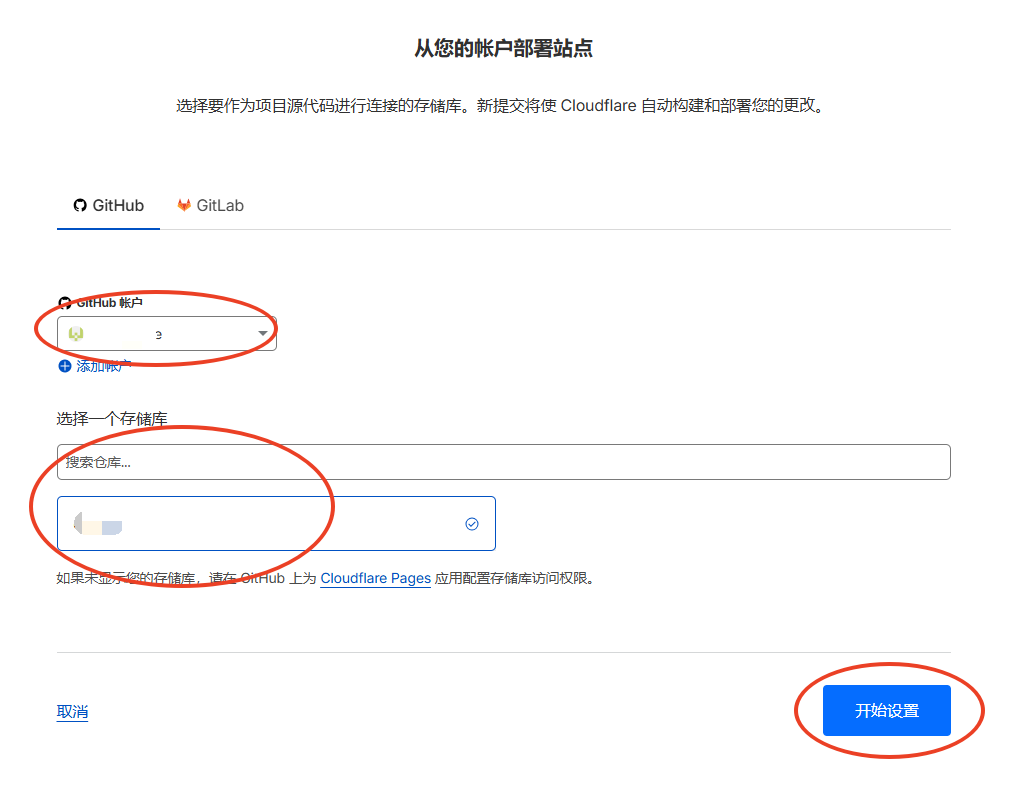Switch to the GitHub tab label

(x=118, y=205)
